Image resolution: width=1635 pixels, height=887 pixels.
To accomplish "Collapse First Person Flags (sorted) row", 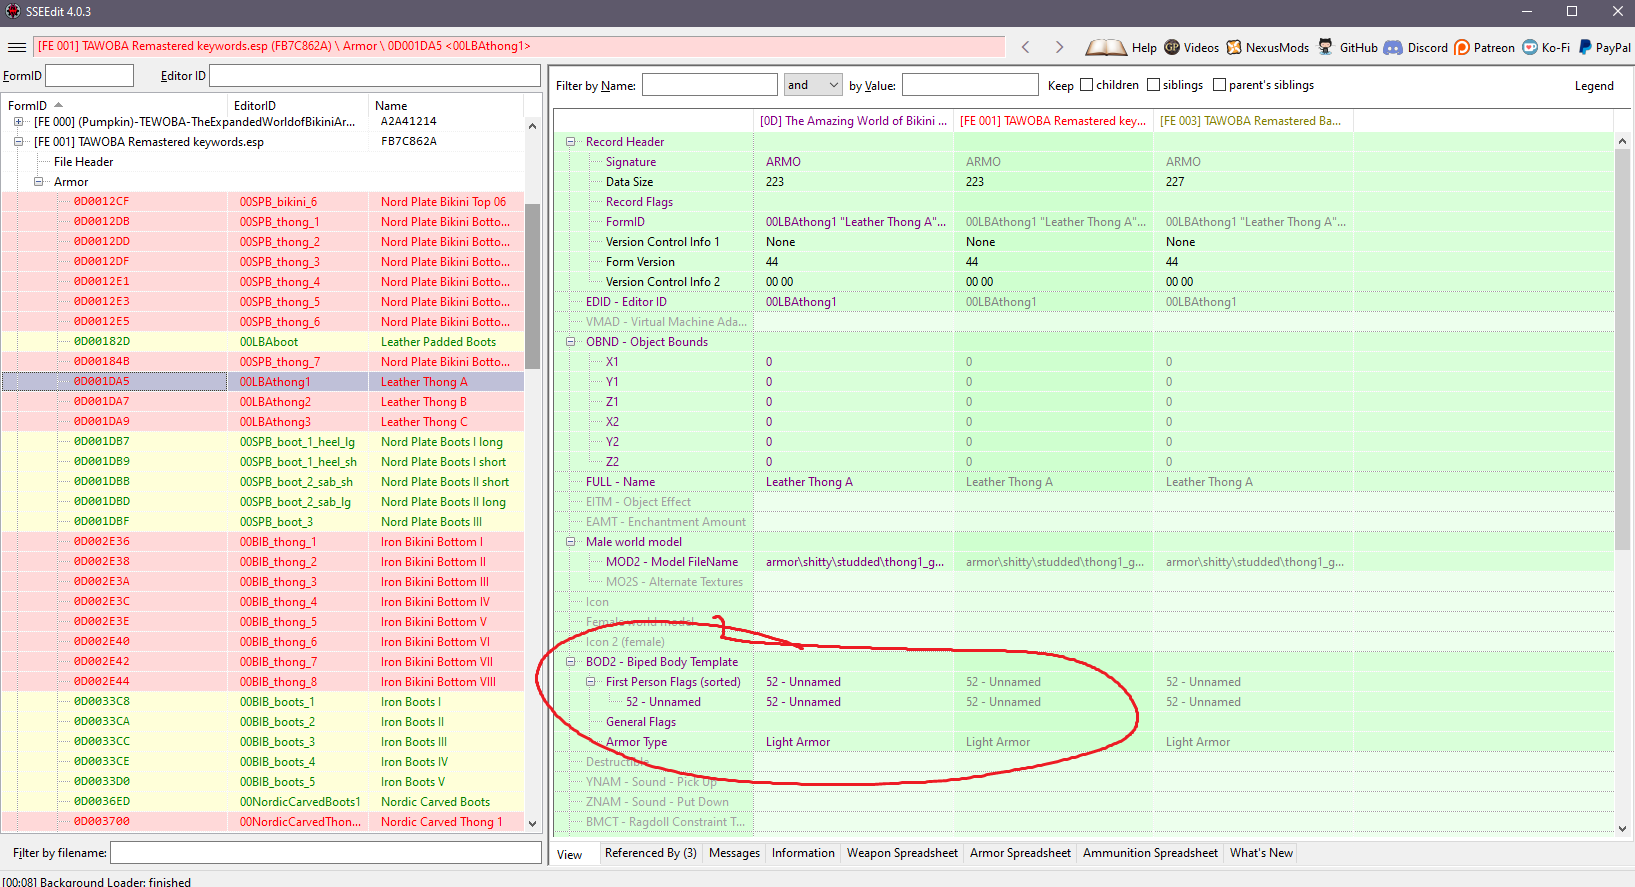I will pos(591,682).
